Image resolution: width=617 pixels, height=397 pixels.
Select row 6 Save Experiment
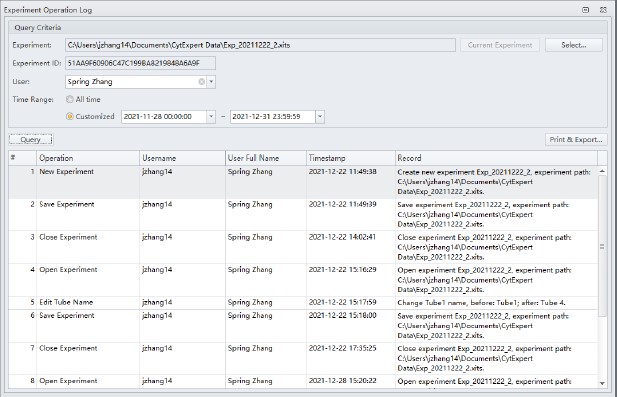tap(303, 326)
